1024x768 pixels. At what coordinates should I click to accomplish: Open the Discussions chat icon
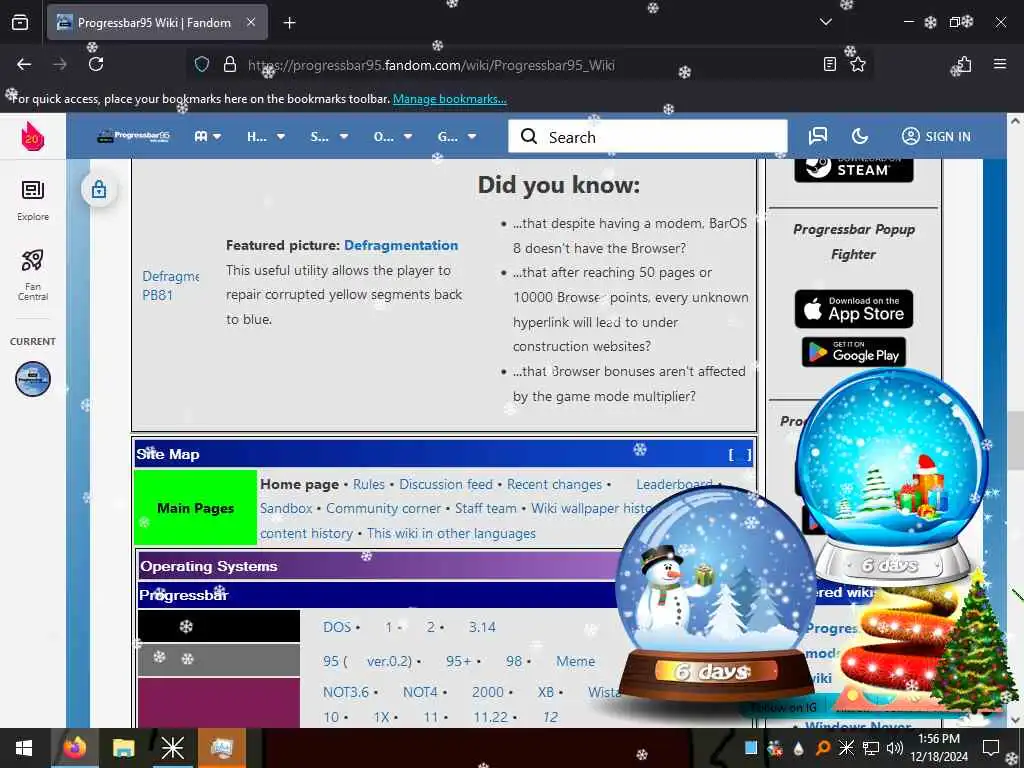tap(818, 136)
